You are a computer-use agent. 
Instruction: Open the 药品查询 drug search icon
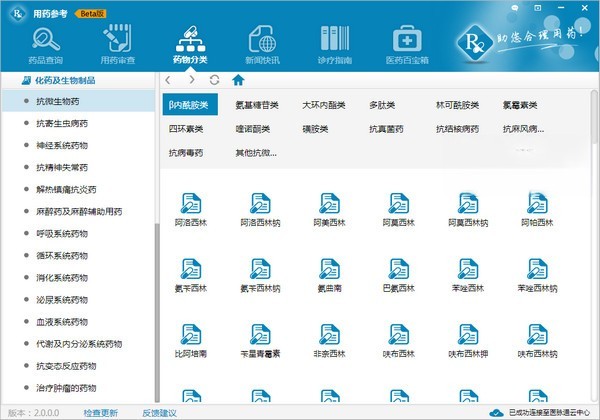[x=46, y=45]
